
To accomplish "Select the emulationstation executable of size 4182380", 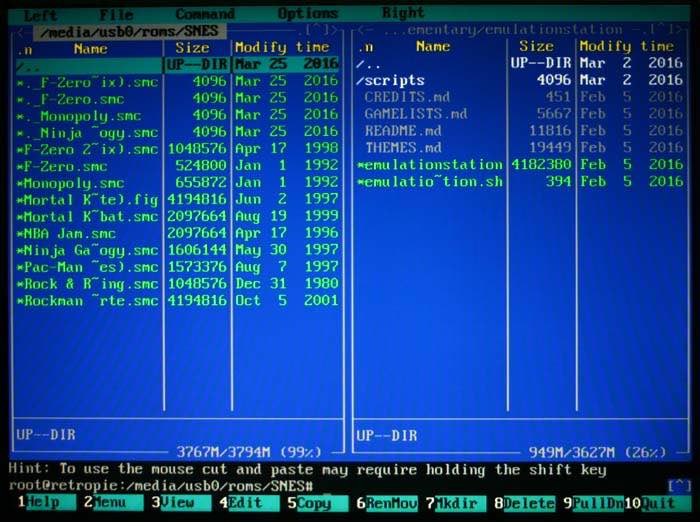I will tap(520, 165).
